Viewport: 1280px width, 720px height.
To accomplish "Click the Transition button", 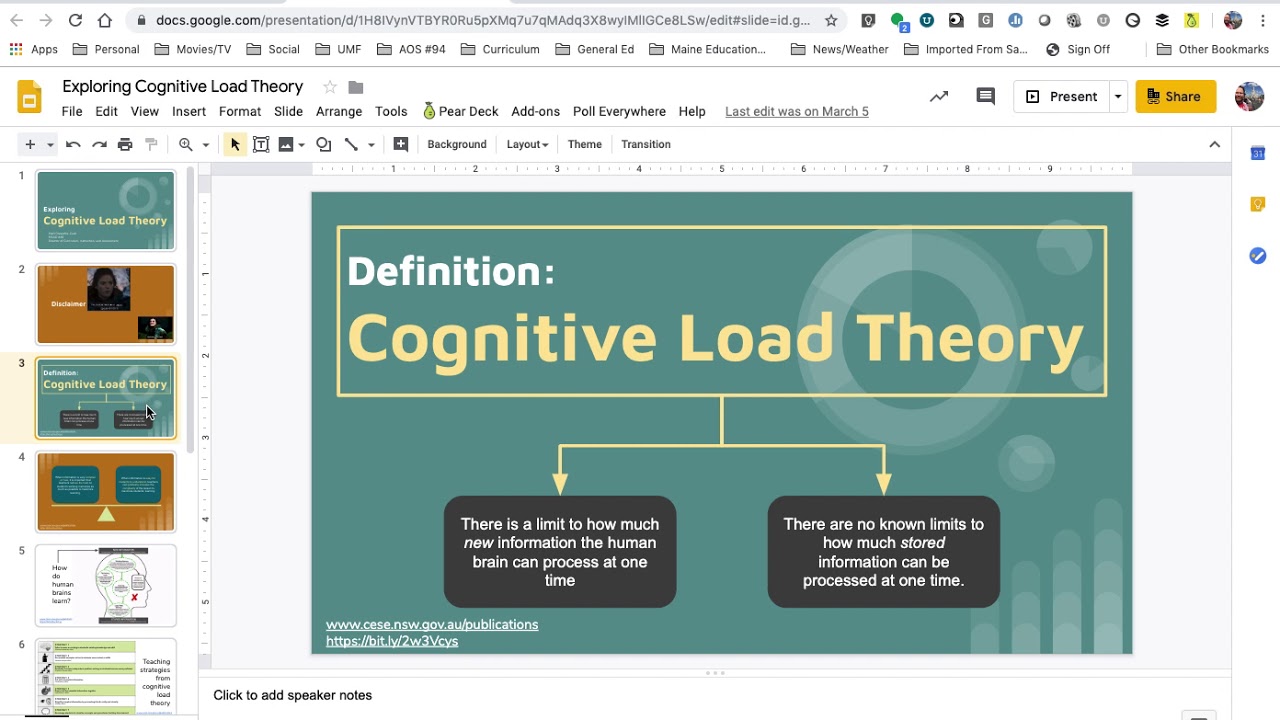I will click(x=646, y=144).
